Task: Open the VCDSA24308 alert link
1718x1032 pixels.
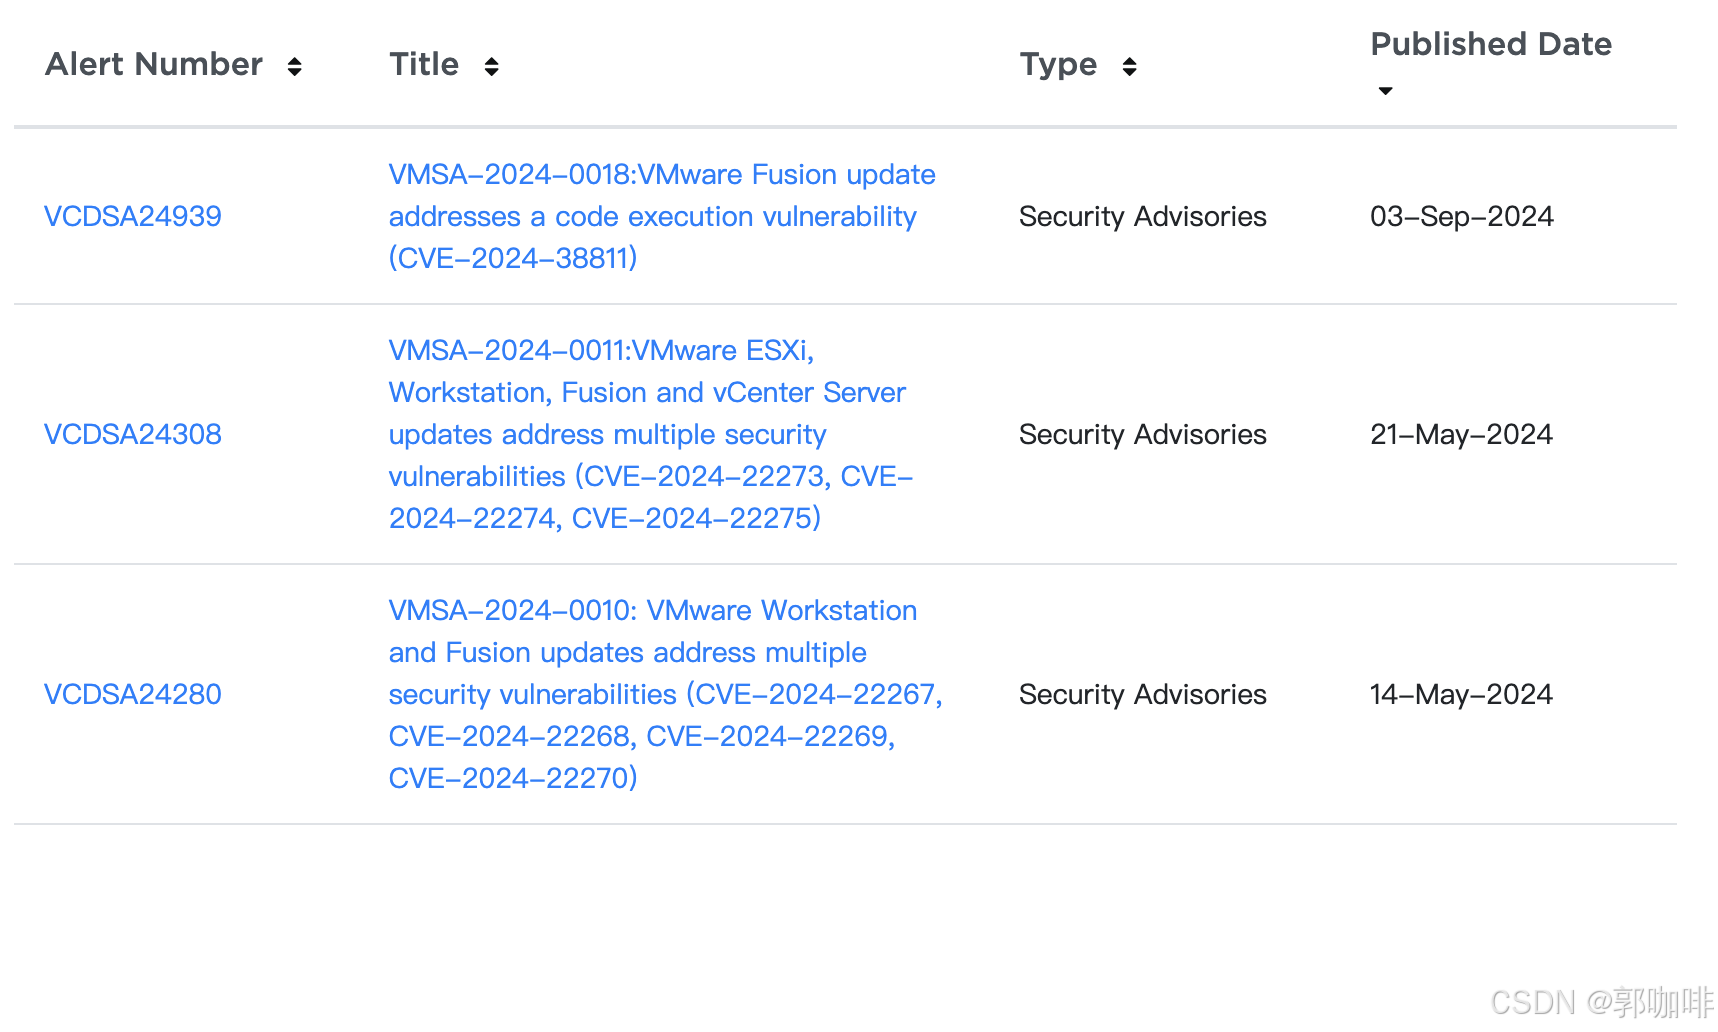Action: tap(133, 435)
